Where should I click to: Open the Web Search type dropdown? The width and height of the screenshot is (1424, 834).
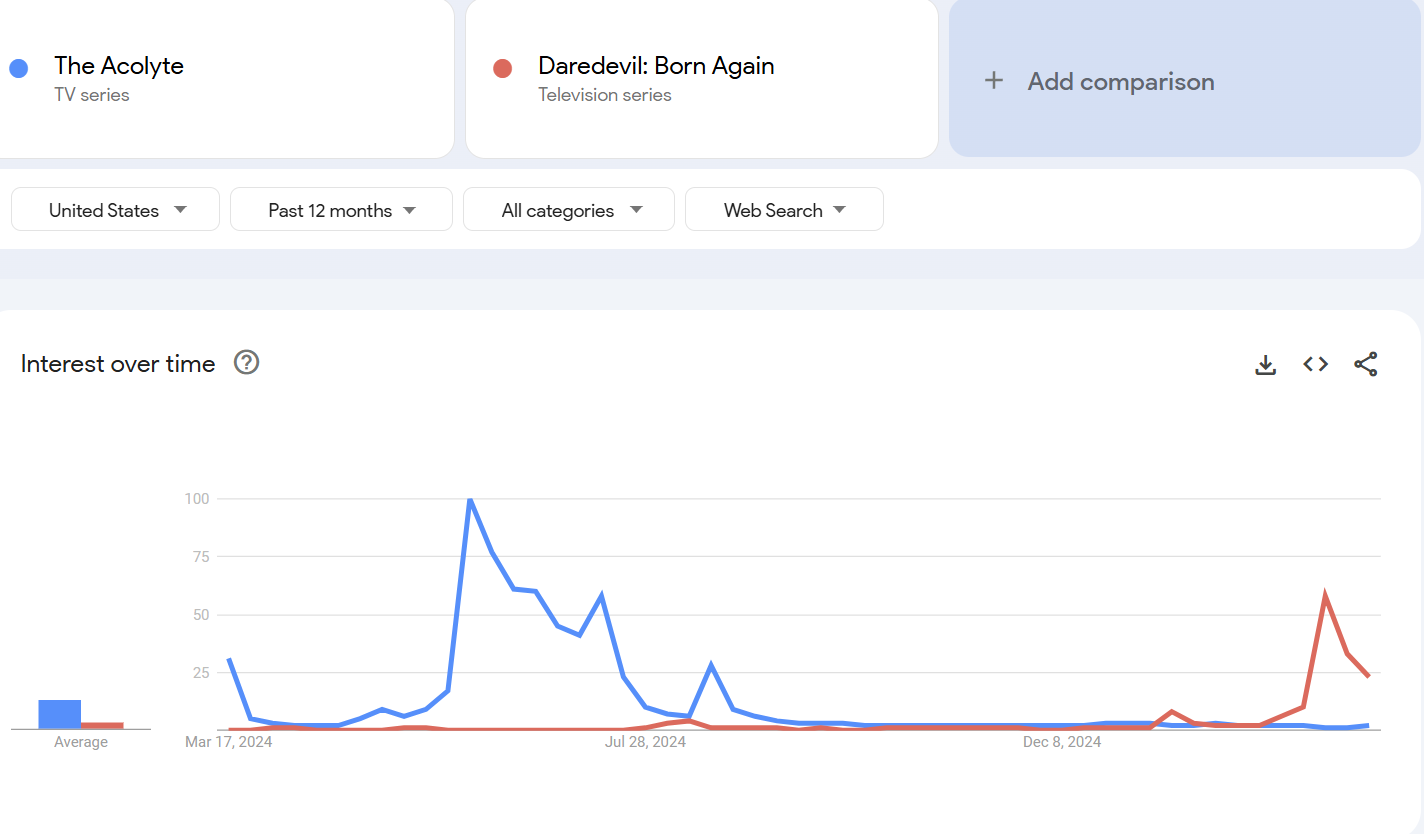coord(784,210)
